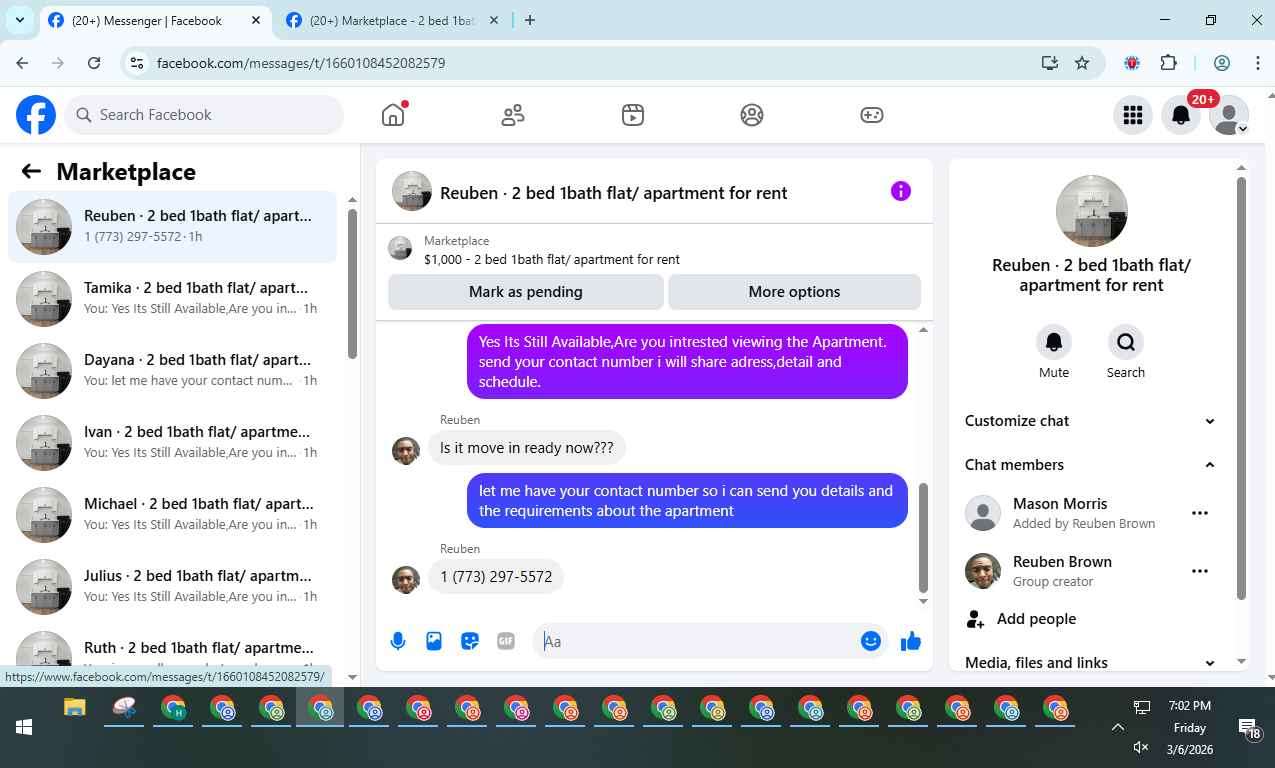Click the chat info panel scrollbar

[x=1242, y=388]
